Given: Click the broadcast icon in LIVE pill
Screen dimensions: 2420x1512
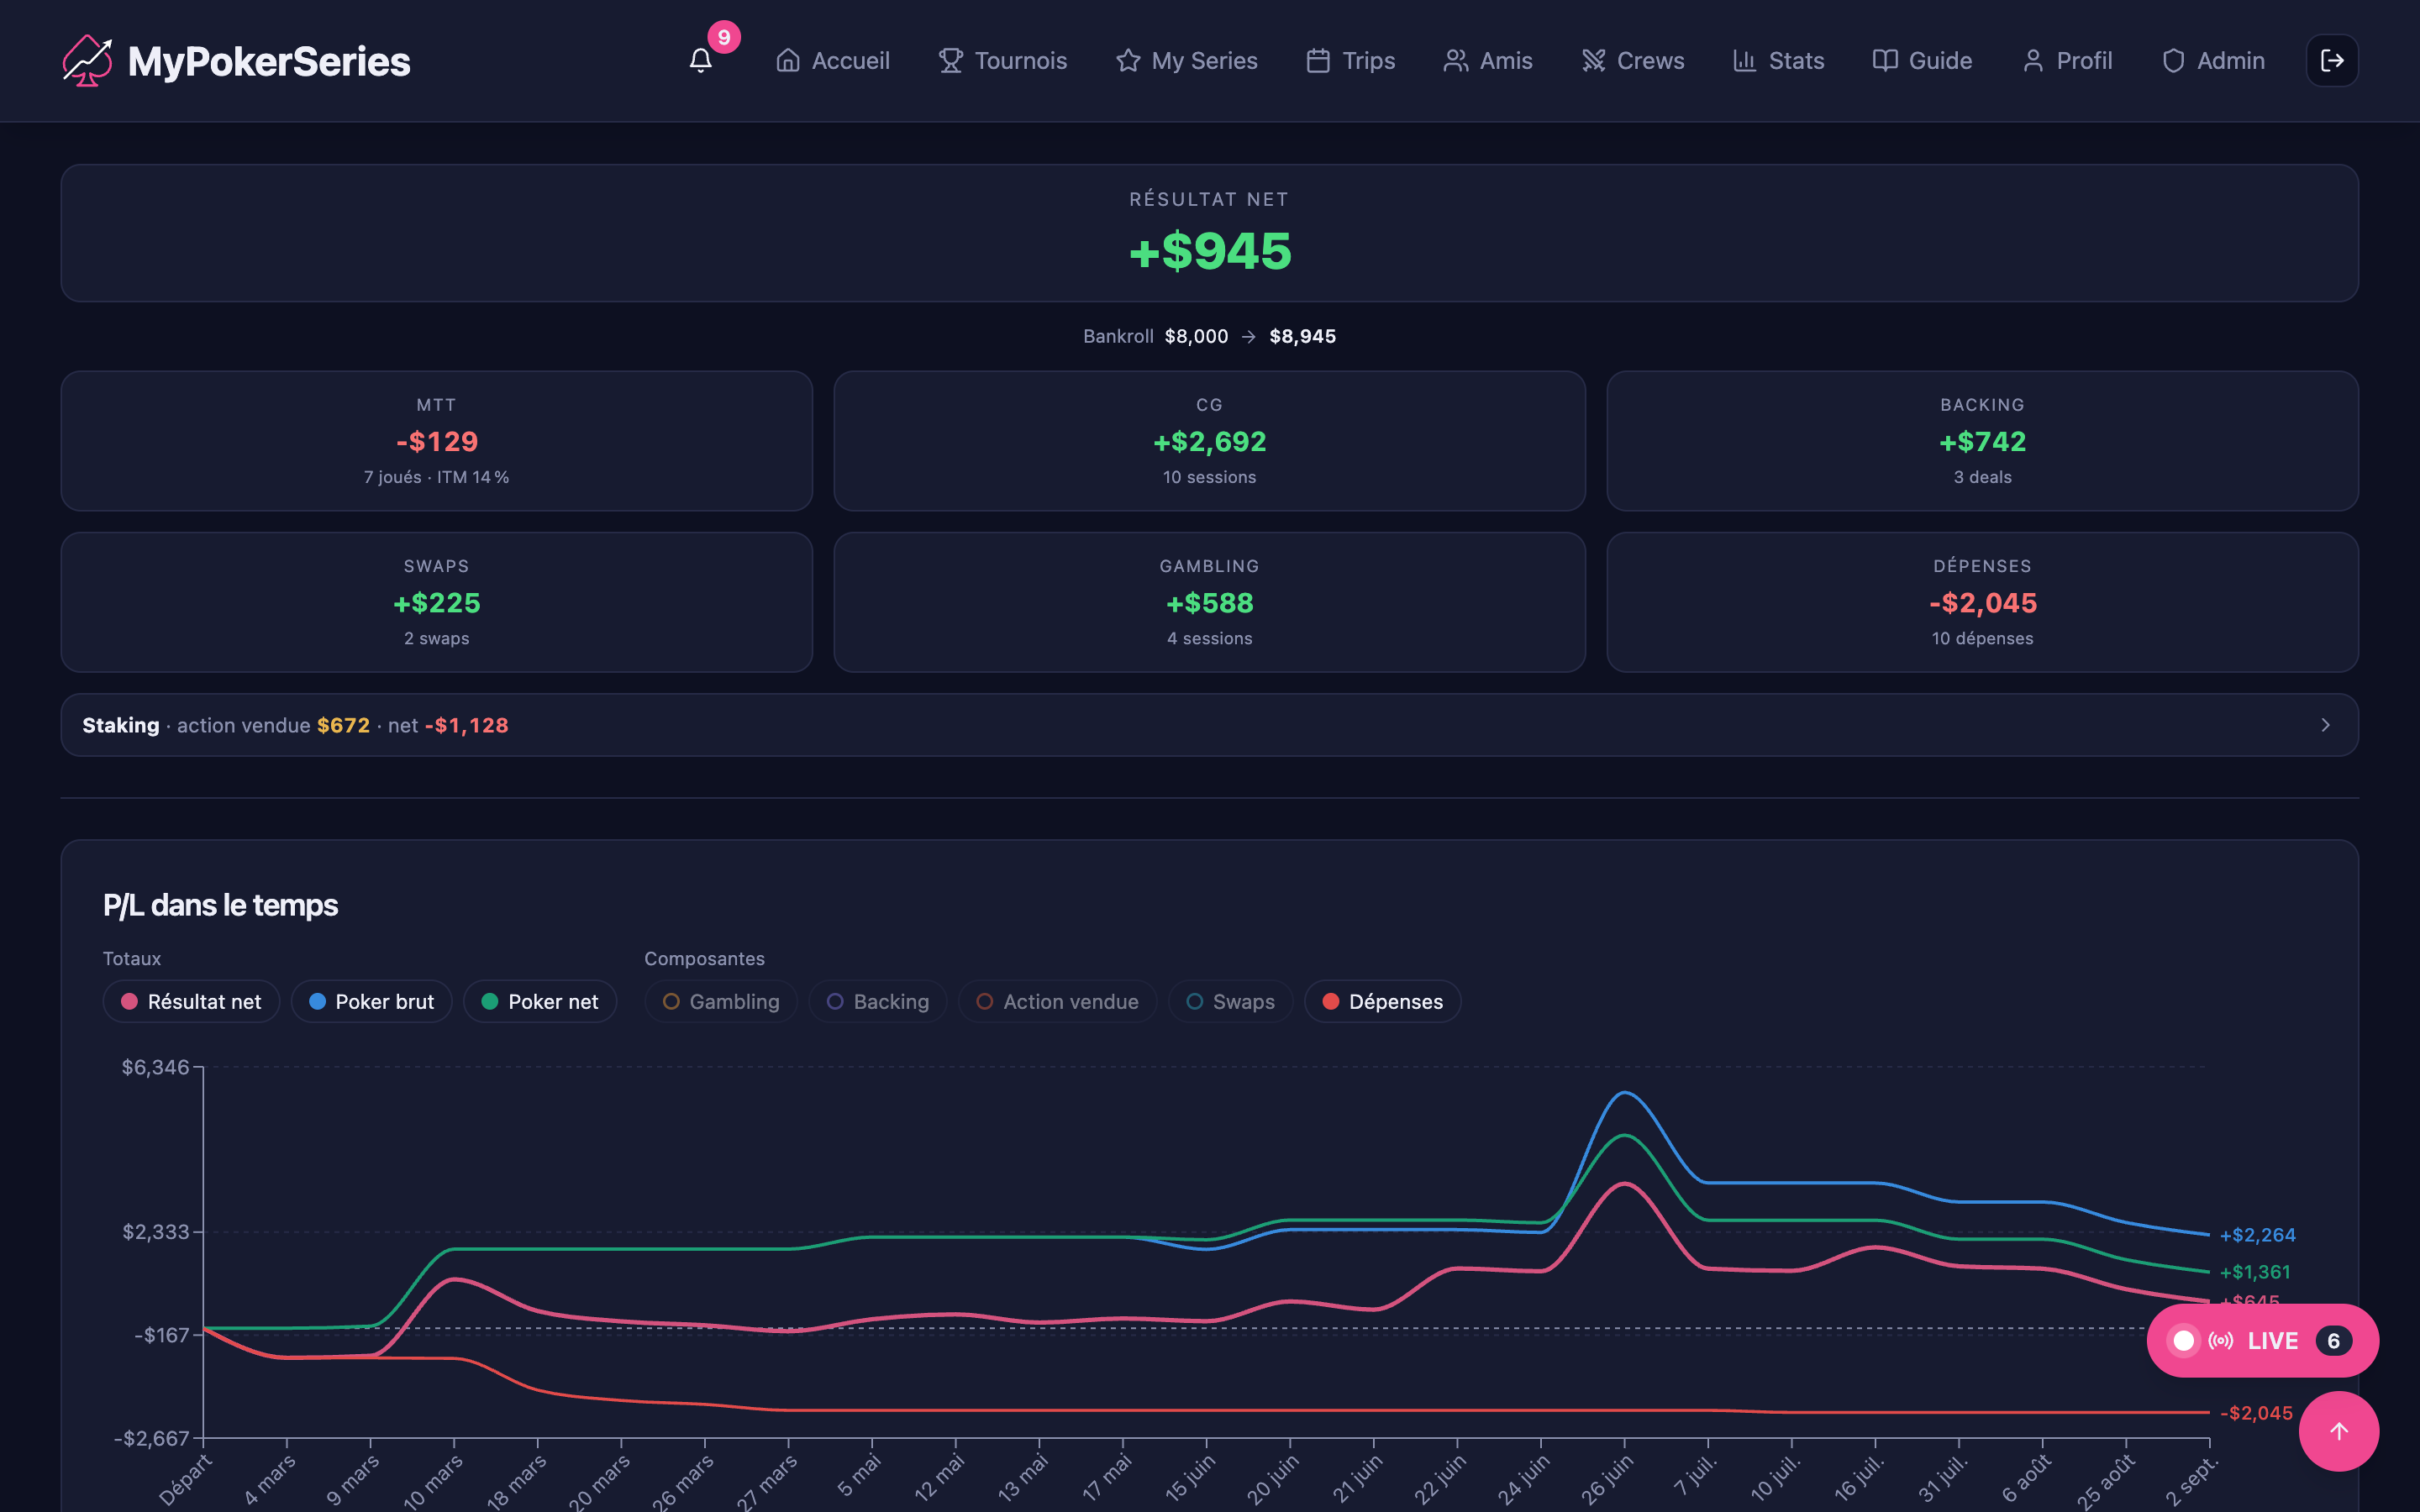Looking at the screenshot, I should click(2221, 1341).
